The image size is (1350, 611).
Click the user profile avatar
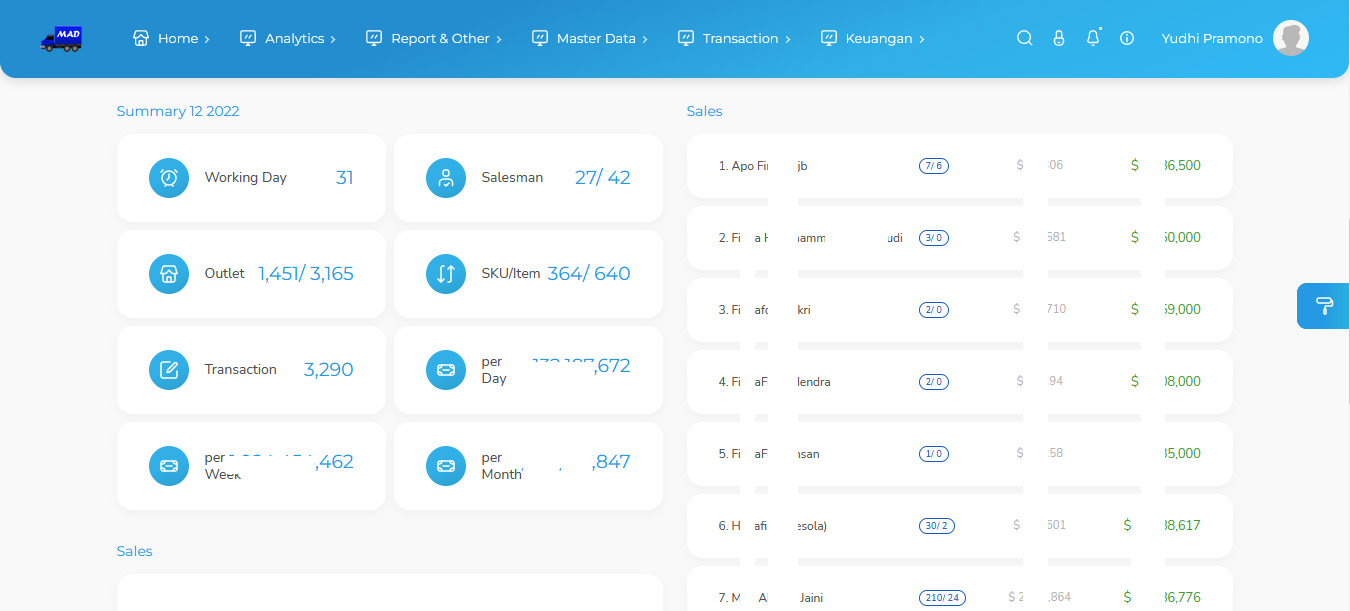1290,38
